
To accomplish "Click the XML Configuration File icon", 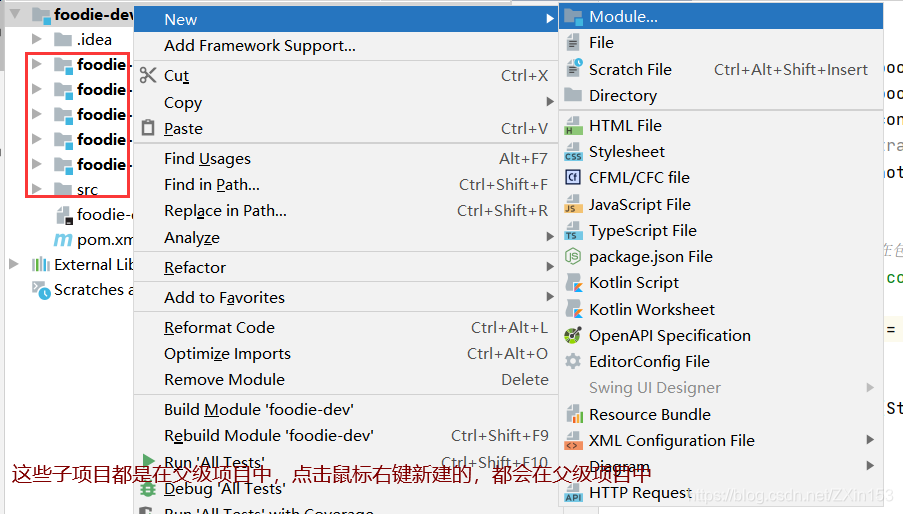I will [x=573, y=440].
